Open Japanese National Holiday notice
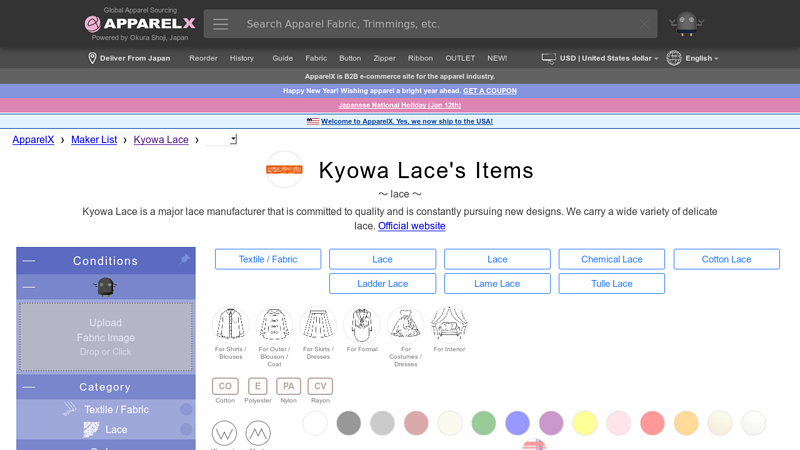 coord(399,105)
